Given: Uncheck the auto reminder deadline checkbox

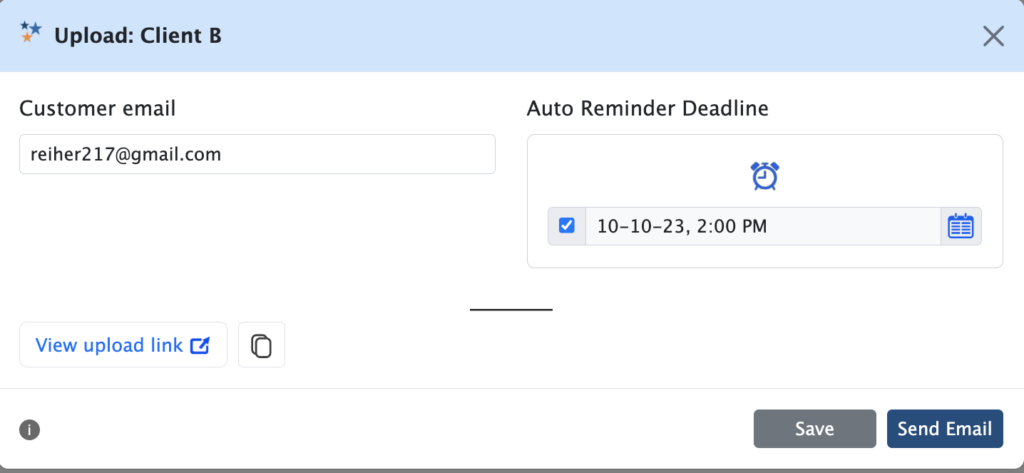Looking at the screenshot, I should (x=567, y=226).
